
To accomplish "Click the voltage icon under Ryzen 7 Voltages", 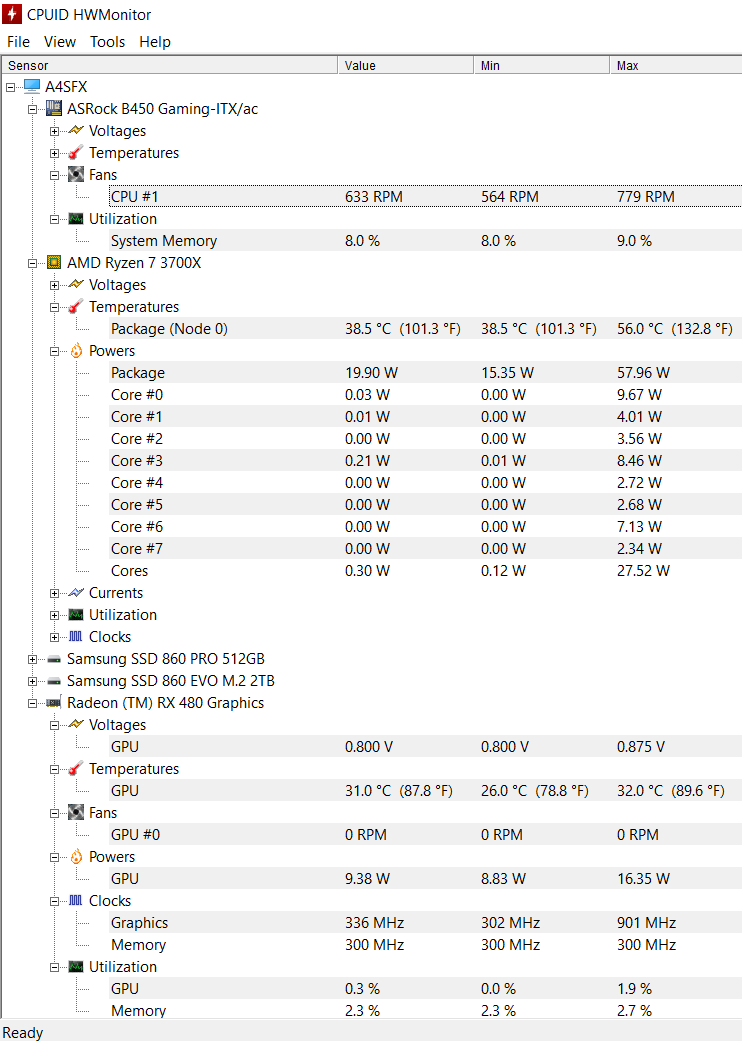I will [76, 284].
